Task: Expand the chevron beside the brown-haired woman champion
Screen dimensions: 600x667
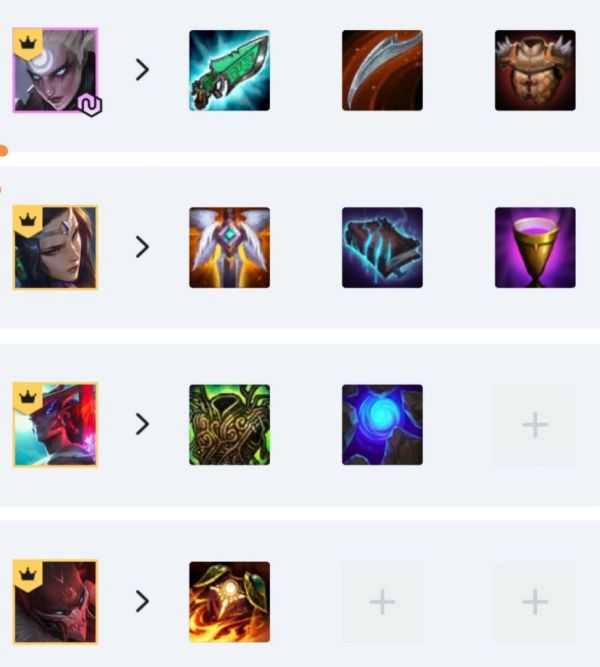Action: click(142, 247)
